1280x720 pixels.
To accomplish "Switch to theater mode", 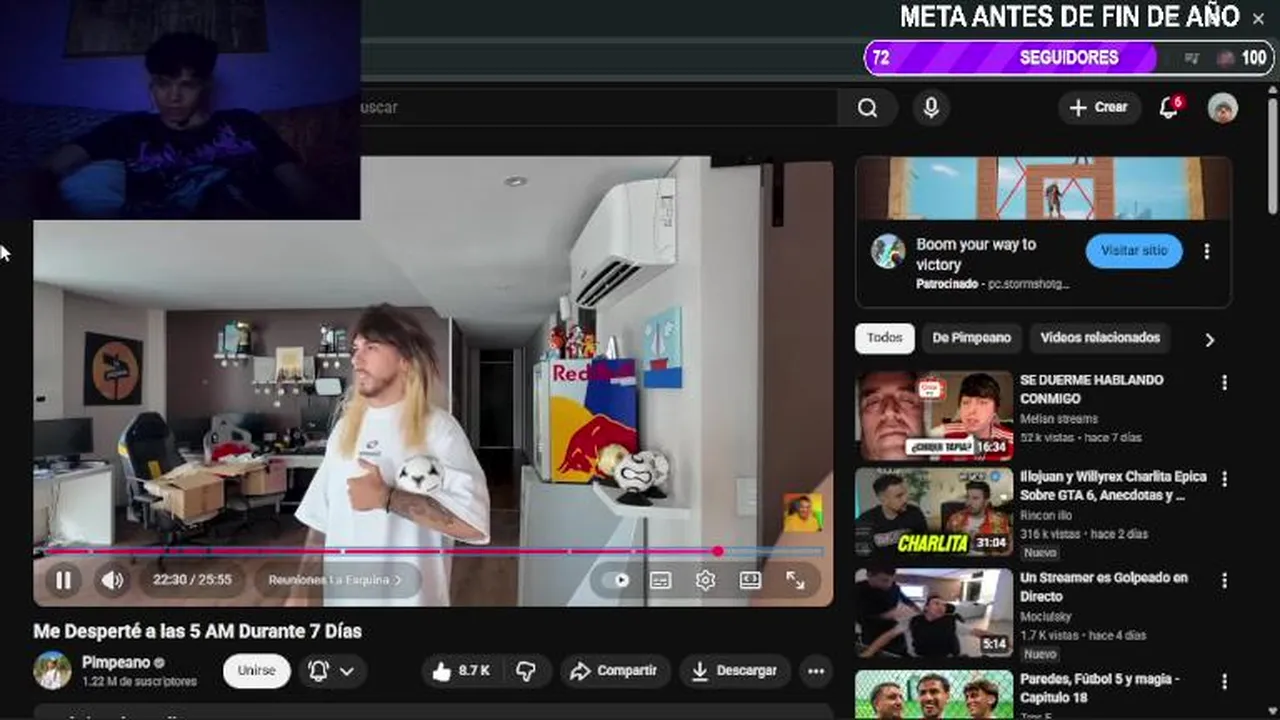I will [x=750, y=580].
